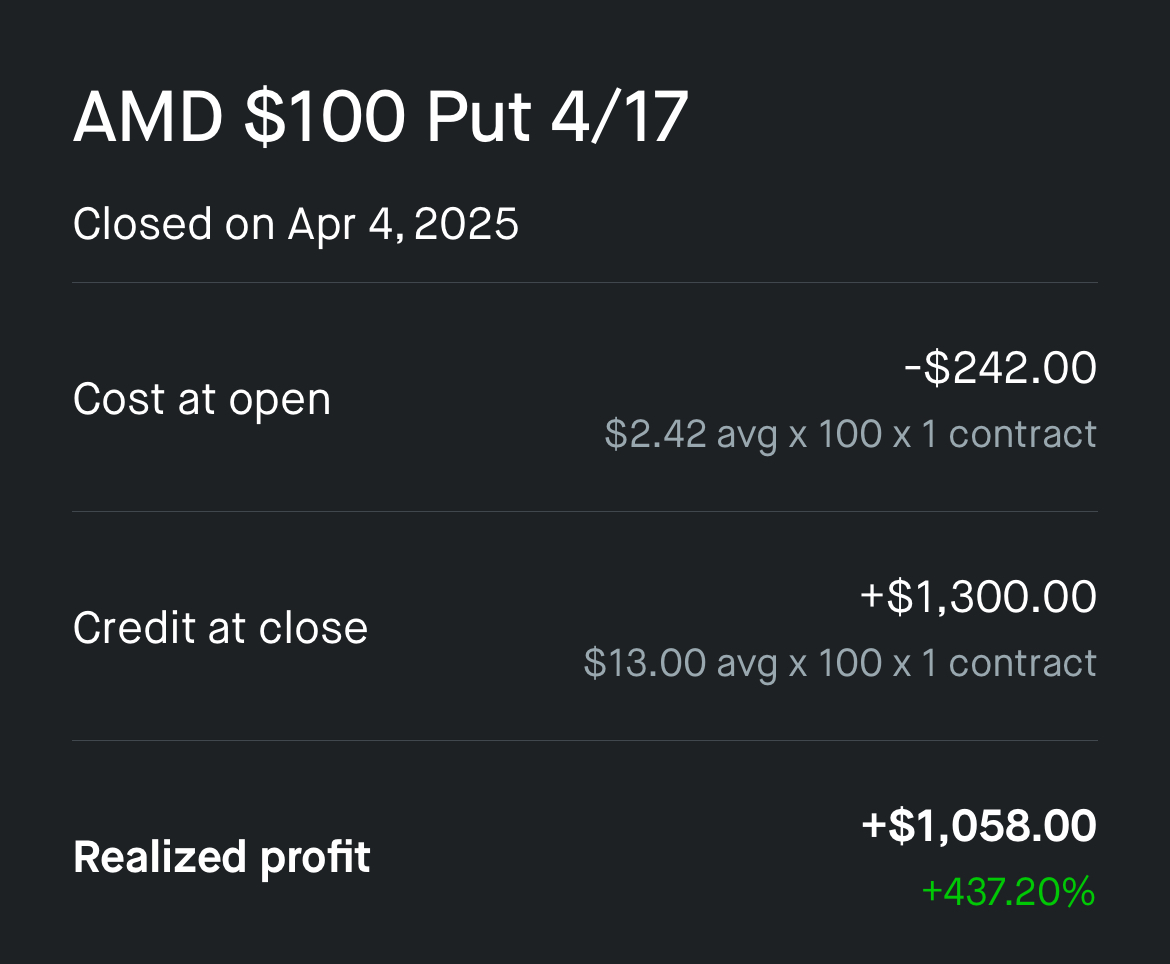Click the 1 contract text under -$242.00
This screenshot has height=964, width=1170.
point(1009,434)
